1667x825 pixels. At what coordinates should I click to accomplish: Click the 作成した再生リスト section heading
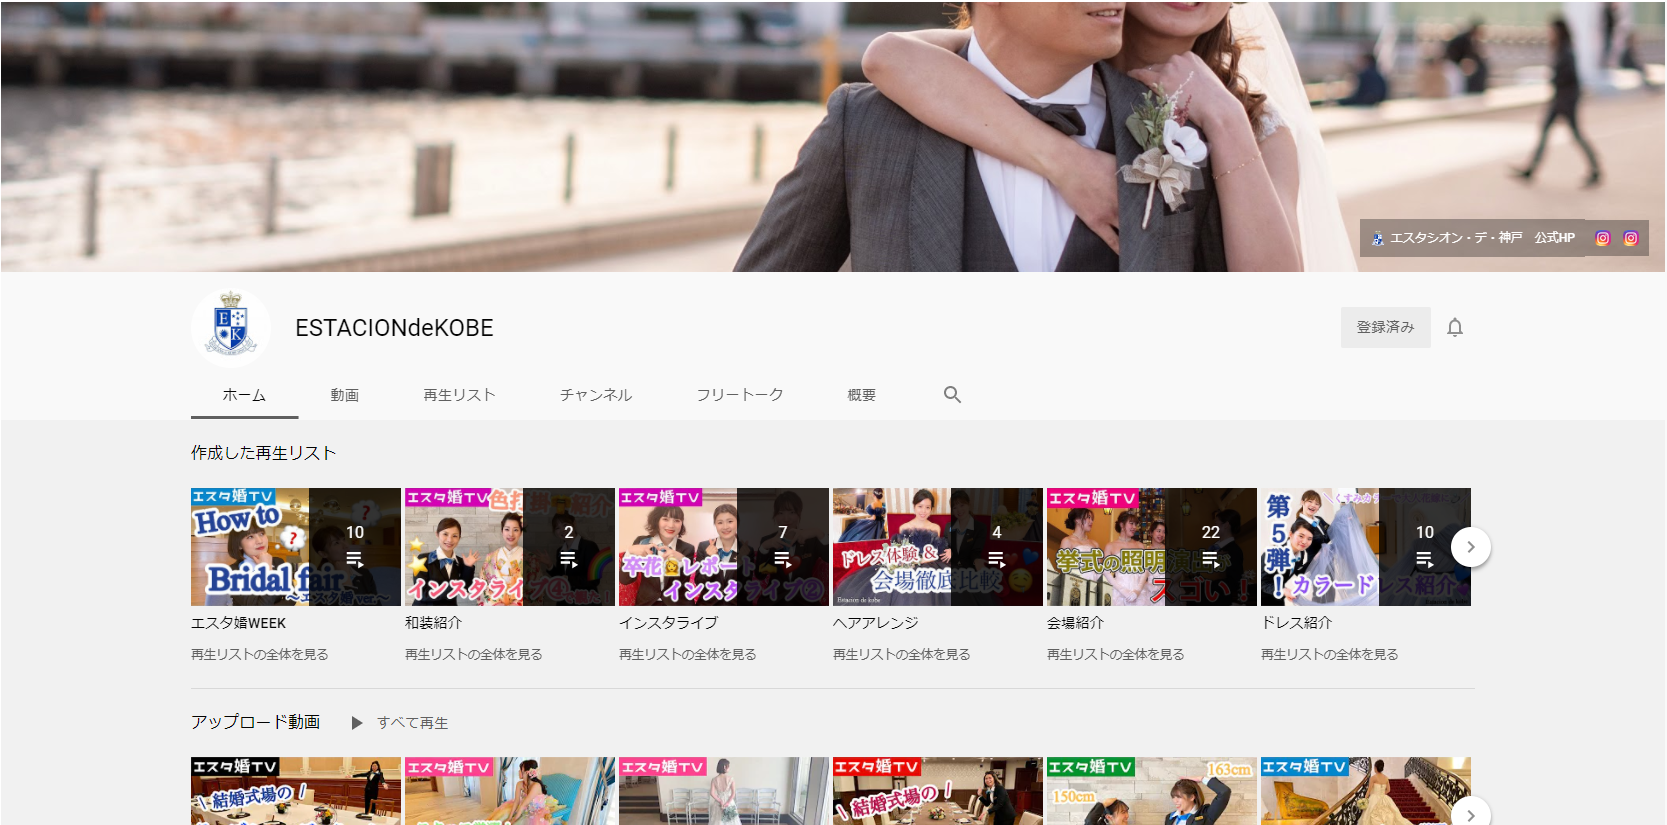click(x=264, y=453)
